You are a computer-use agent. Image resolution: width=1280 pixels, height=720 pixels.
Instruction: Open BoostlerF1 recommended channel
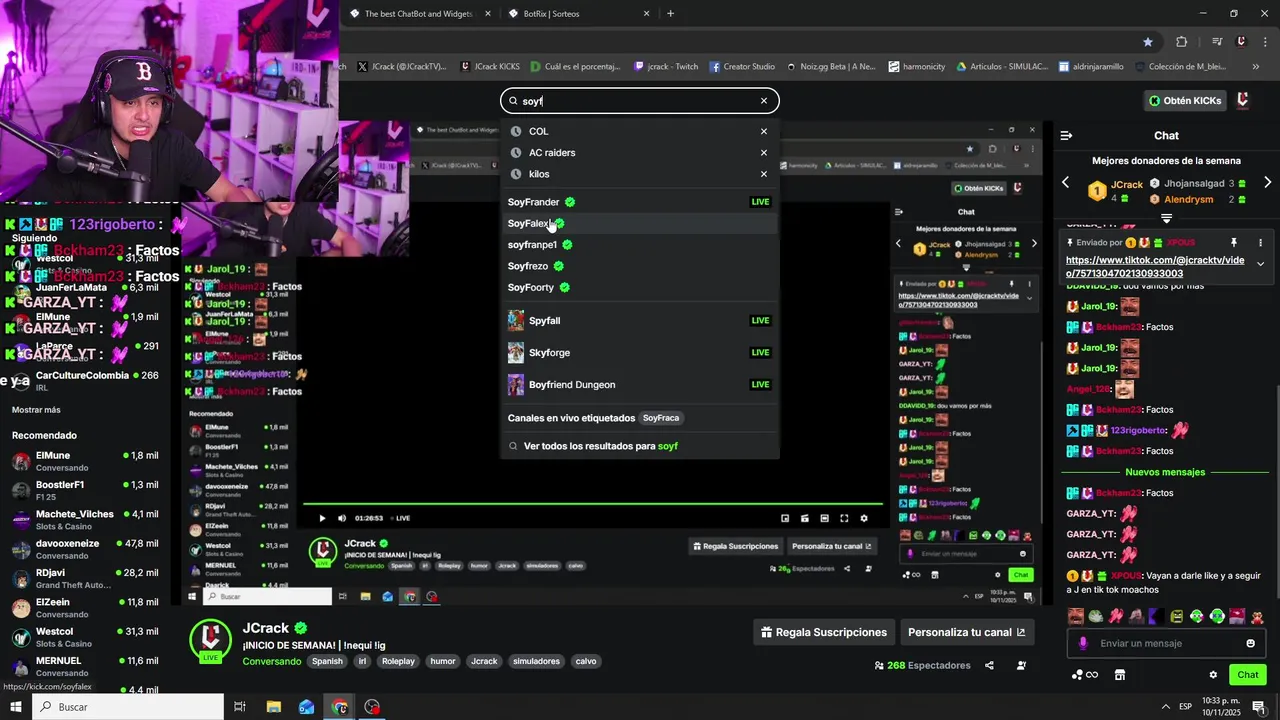click(85, 490)
